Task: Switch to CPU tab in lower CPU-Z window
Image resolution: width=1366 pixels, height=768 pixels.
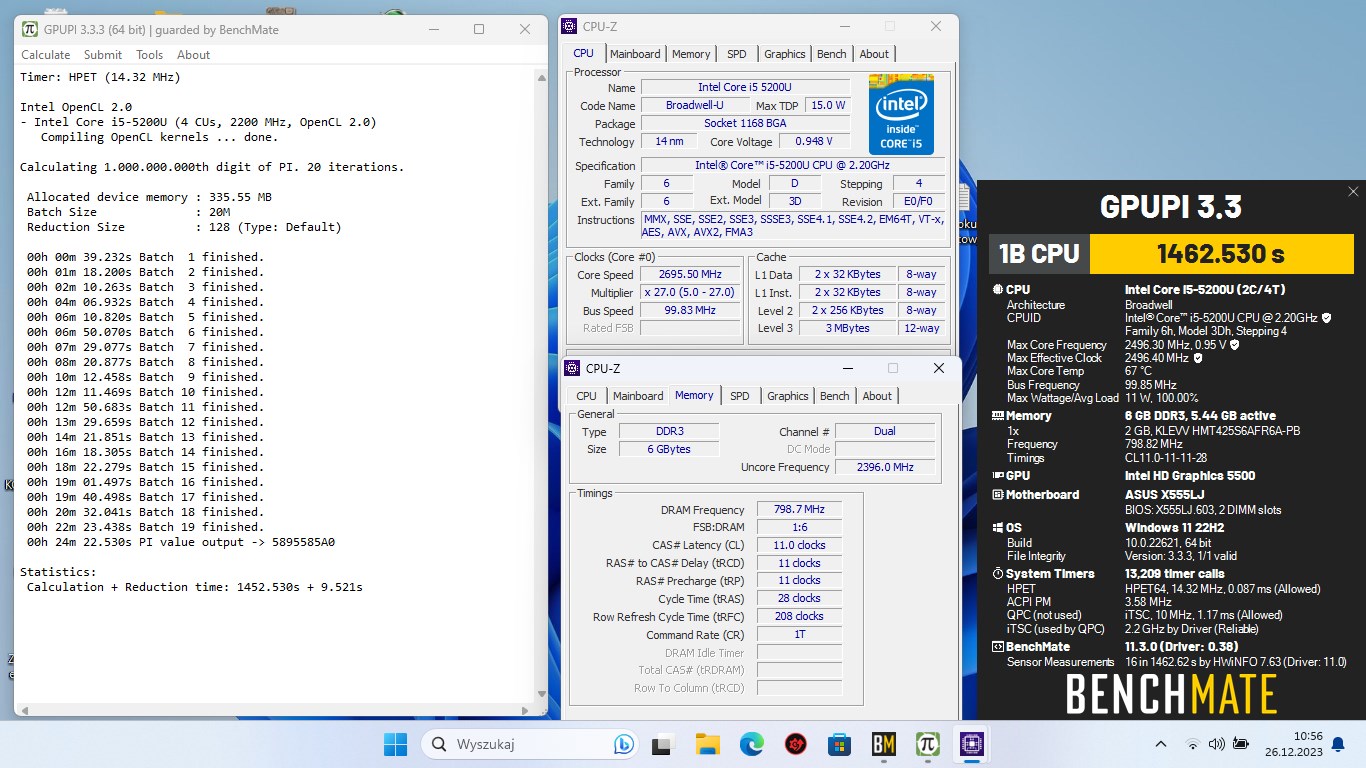Action: (x=587, y=396)
